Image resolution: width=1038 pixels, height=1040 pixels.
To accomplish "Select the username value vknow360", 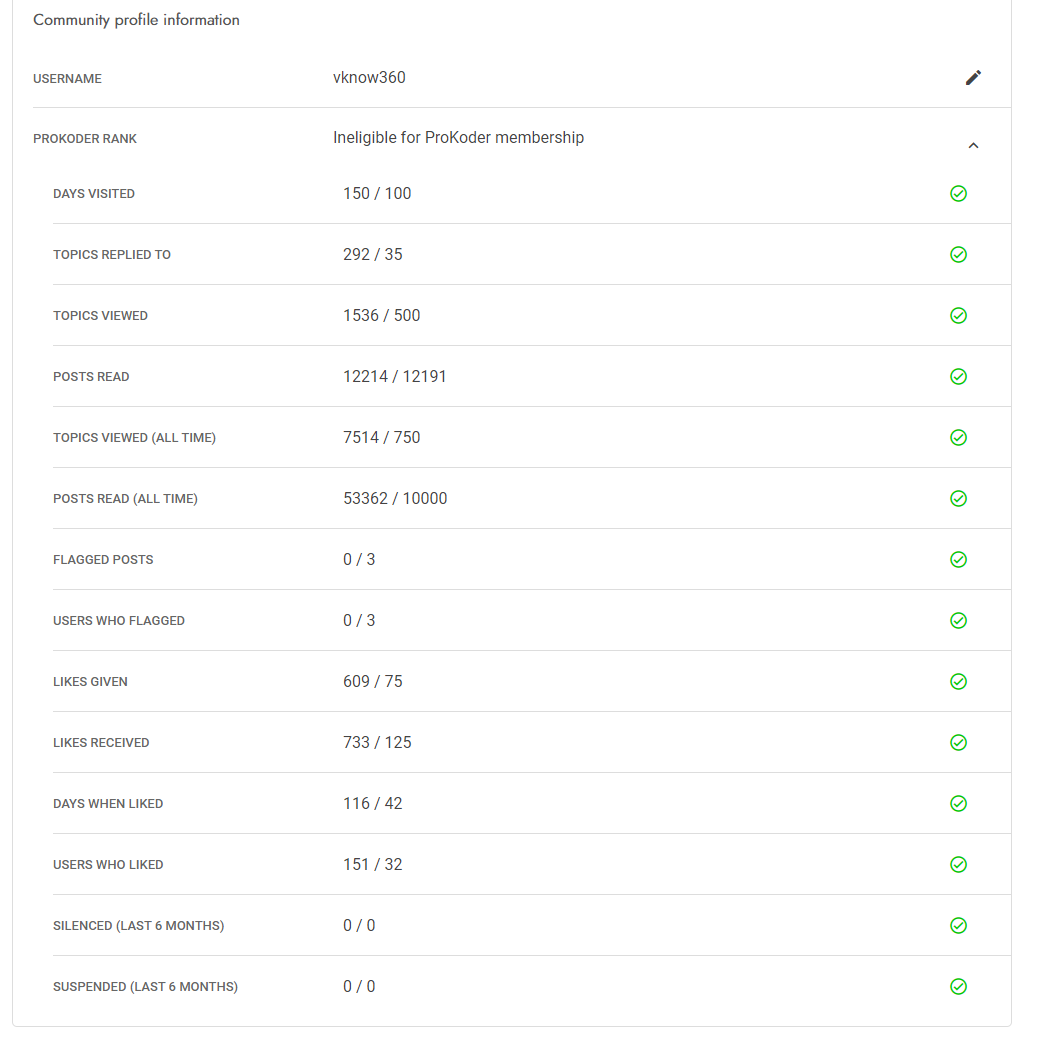I will (369, 78).
